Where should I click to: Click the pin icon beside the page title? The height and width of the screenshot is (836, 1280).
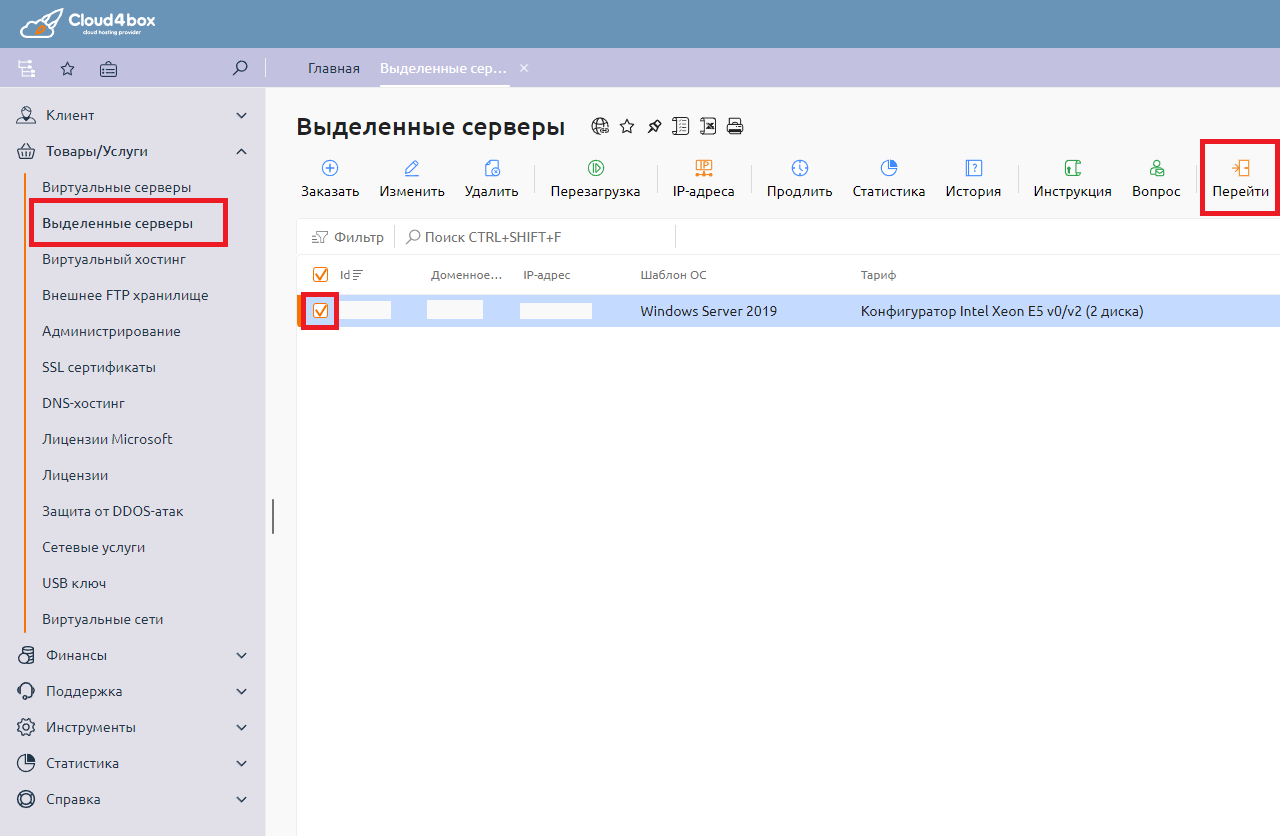(654, 126)
